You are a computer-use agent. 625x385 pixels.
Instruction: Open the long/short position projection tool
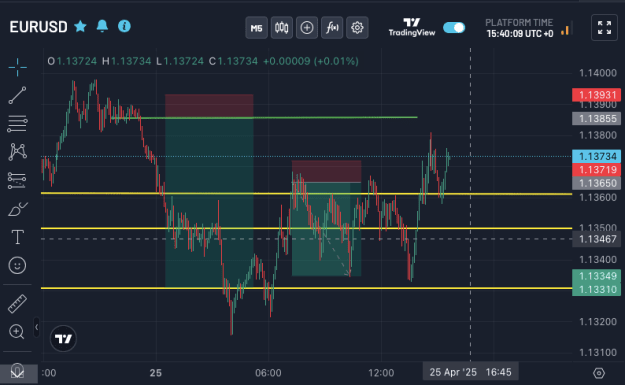(x=17, y=180)
